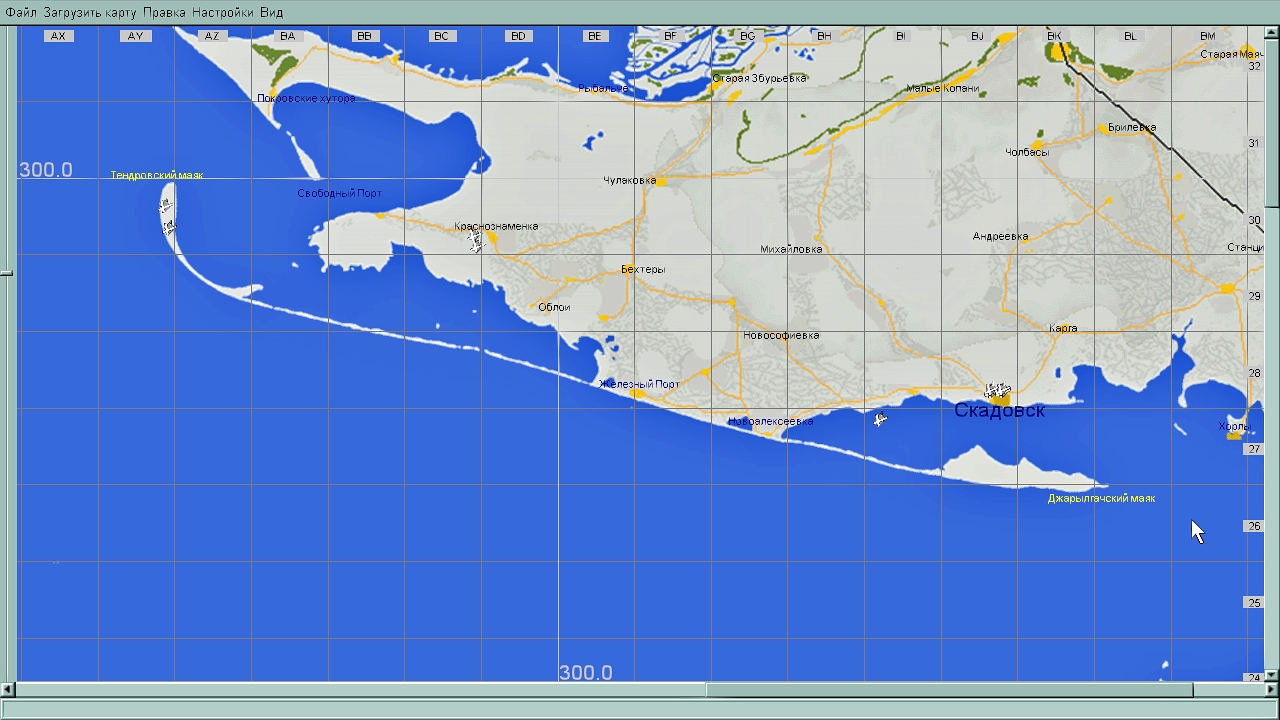
Task: Click the BE grid column label
Action: tap(595, 36)
